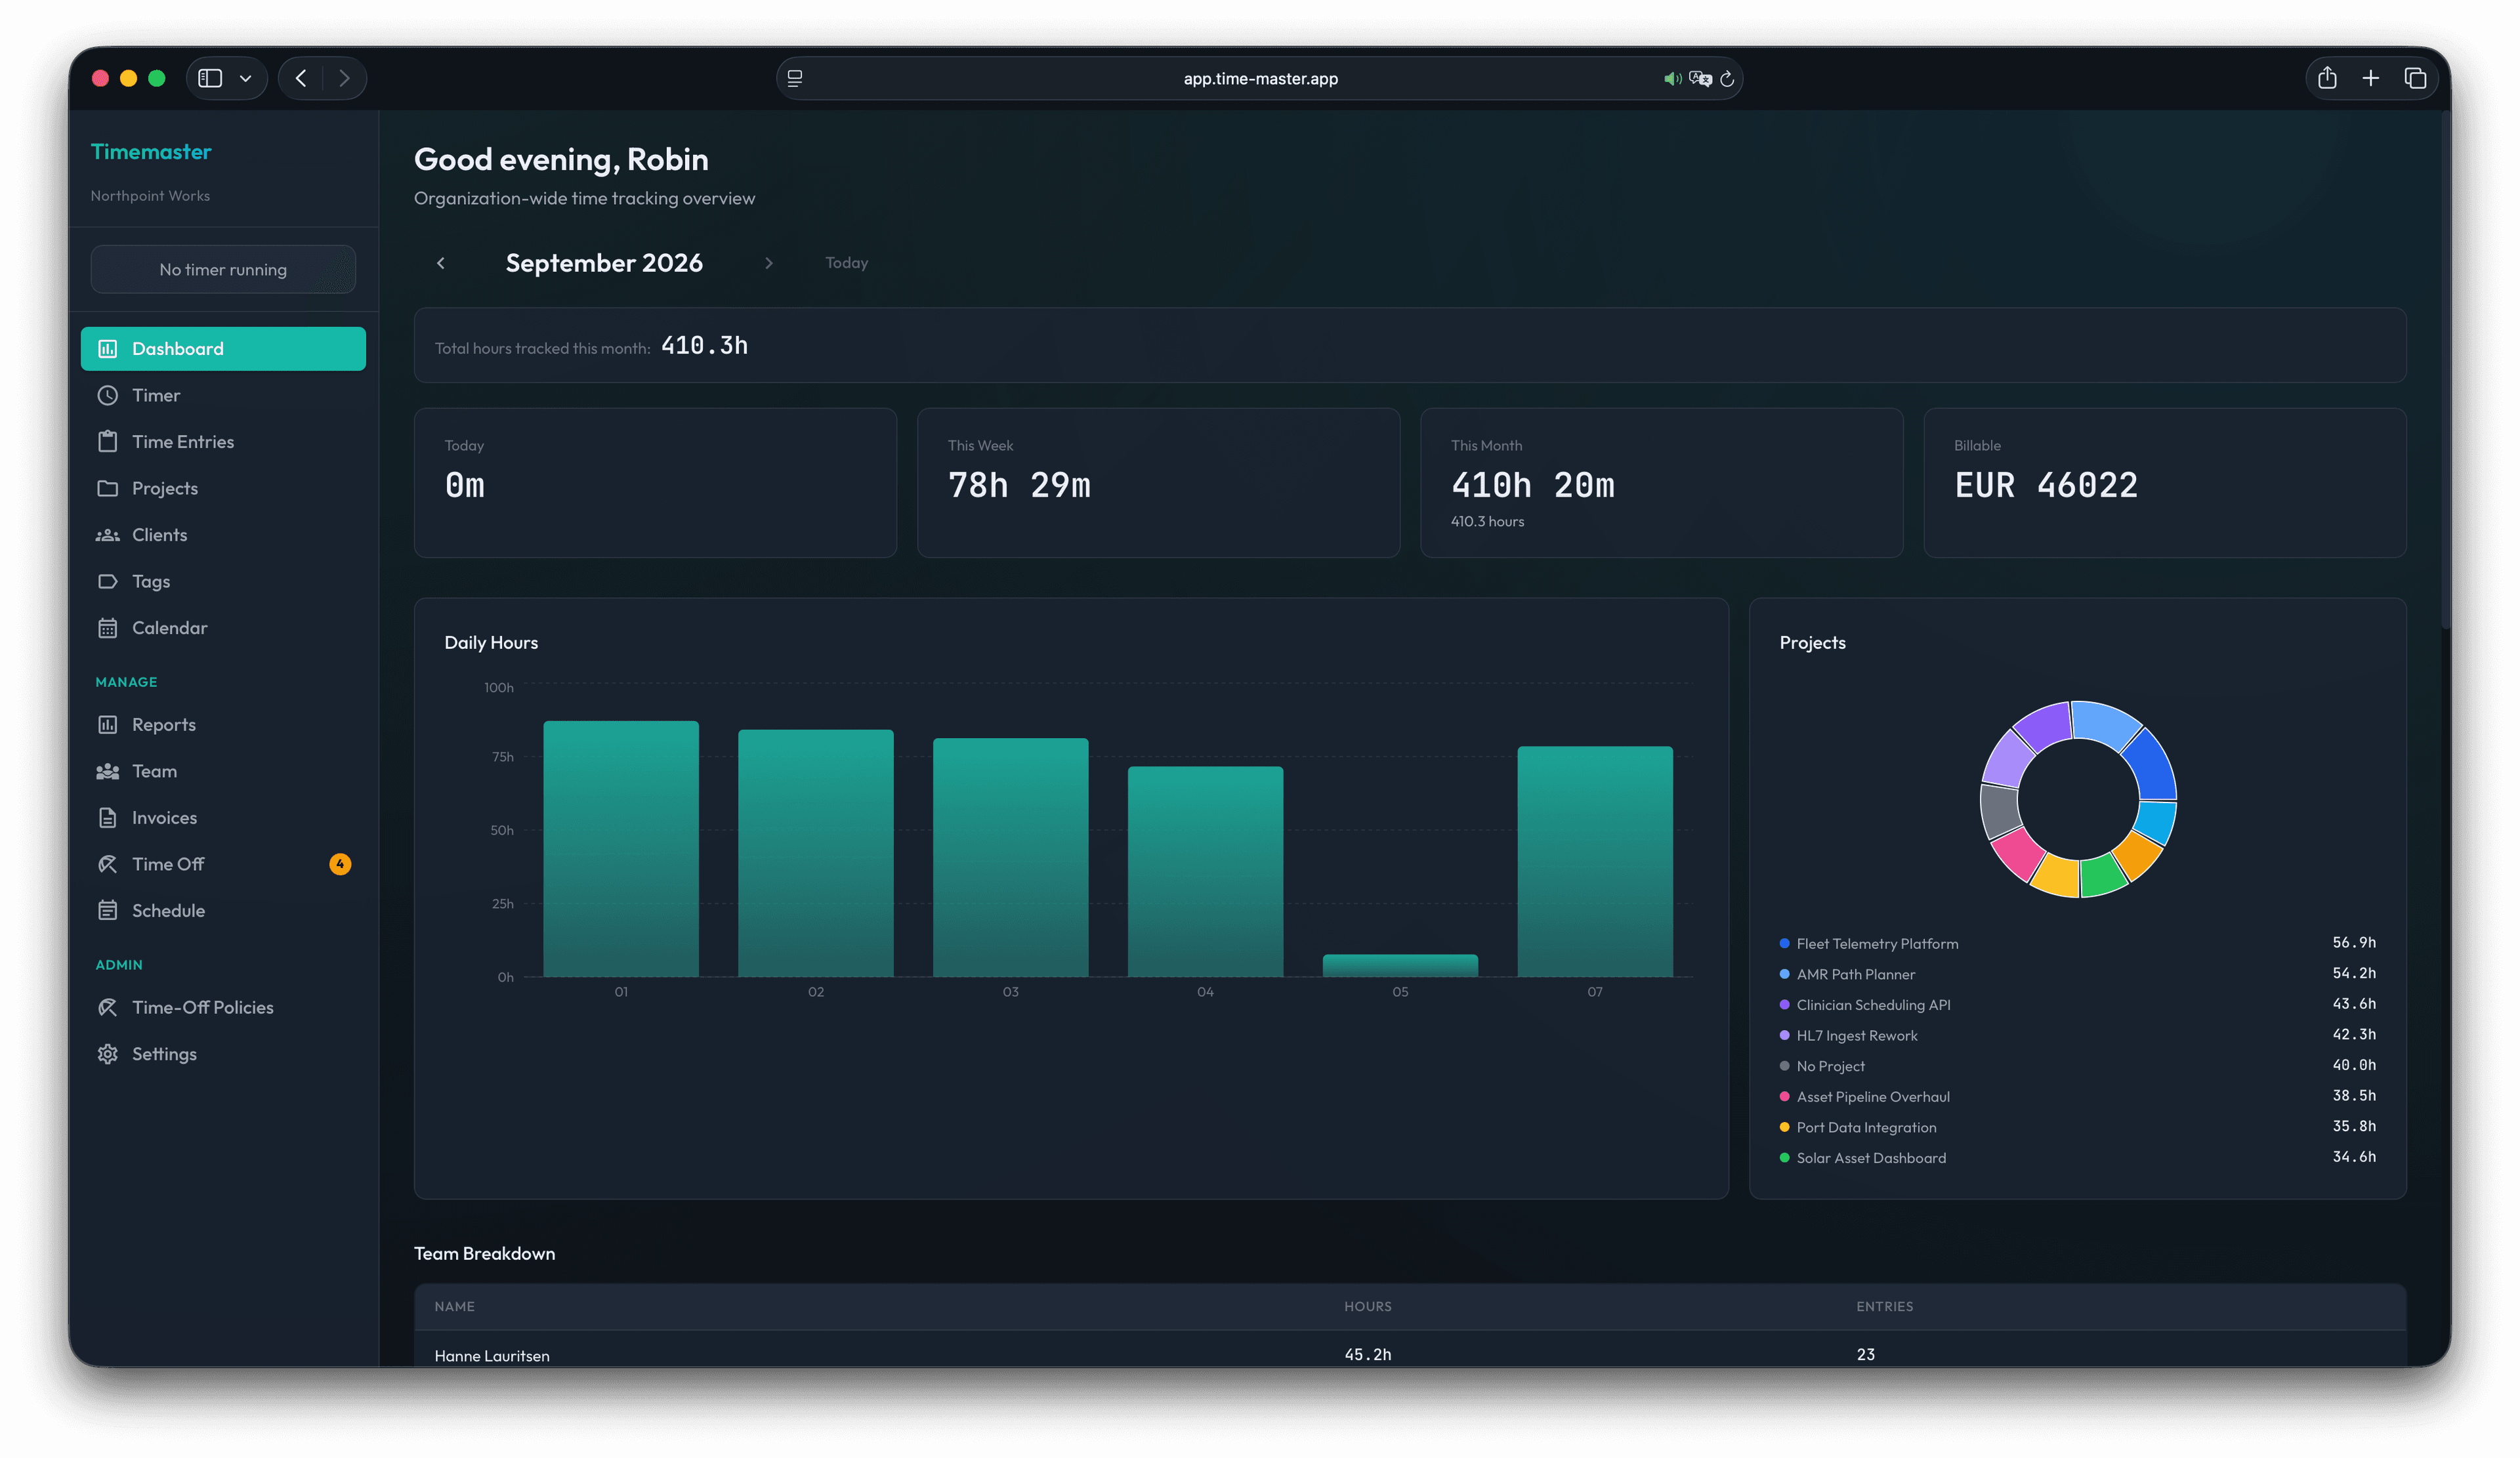Click the Projects folder icon
Screen dimensions: 2520x1458
(108, 488)
